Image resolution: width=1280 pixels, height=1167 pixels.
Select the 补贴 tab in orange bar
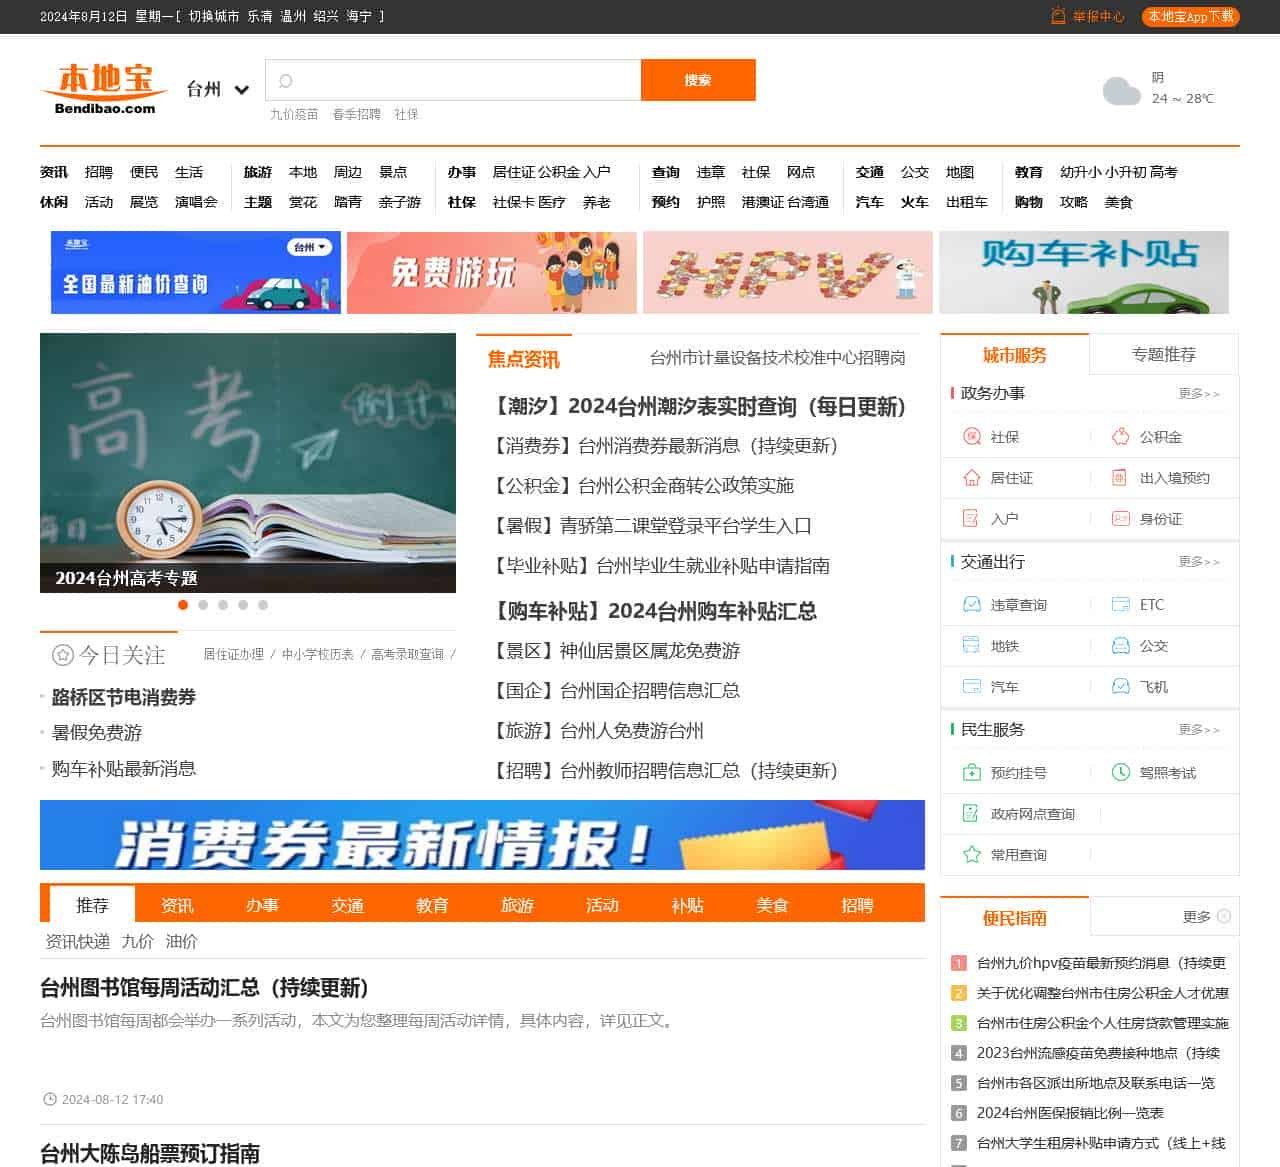(x=687, y=905)
